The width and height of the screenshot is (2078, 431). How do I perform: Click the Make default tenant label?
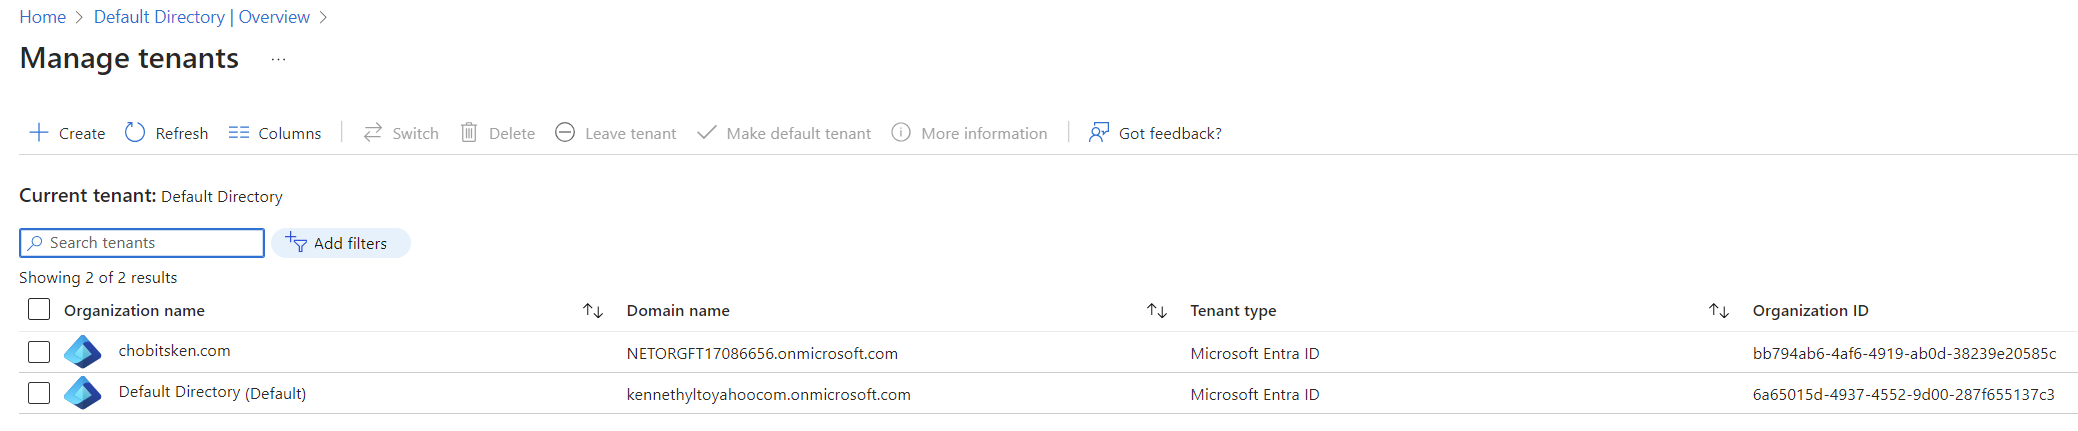coord(799,133)
